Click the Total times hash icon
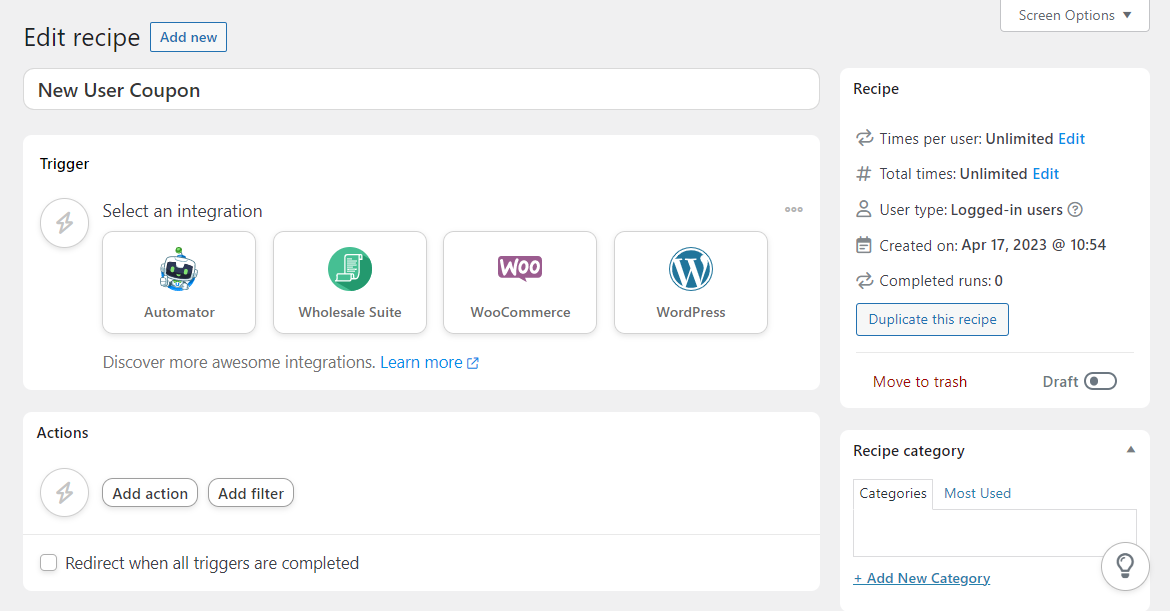 (x=863, y=174)
